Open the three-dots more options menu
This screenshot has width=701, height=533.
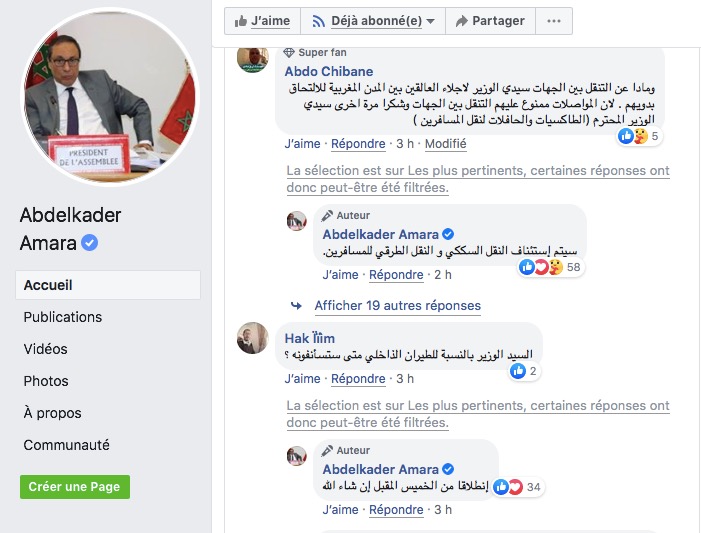pos(554,21)
